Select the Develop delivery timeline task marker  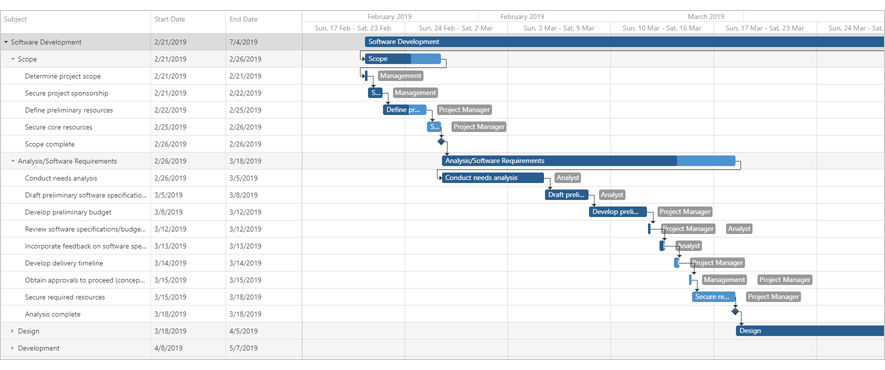pyautogui.click(x=677, y=263)
